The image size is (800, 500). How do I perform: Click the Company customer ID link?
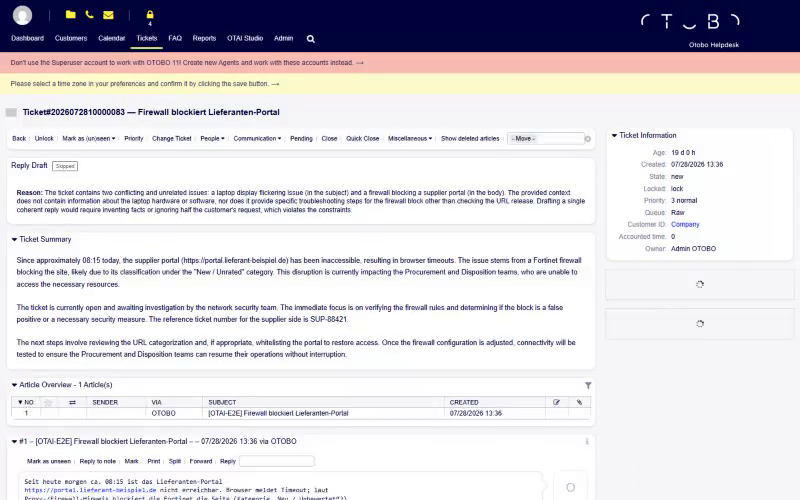(x=685, y=224)
